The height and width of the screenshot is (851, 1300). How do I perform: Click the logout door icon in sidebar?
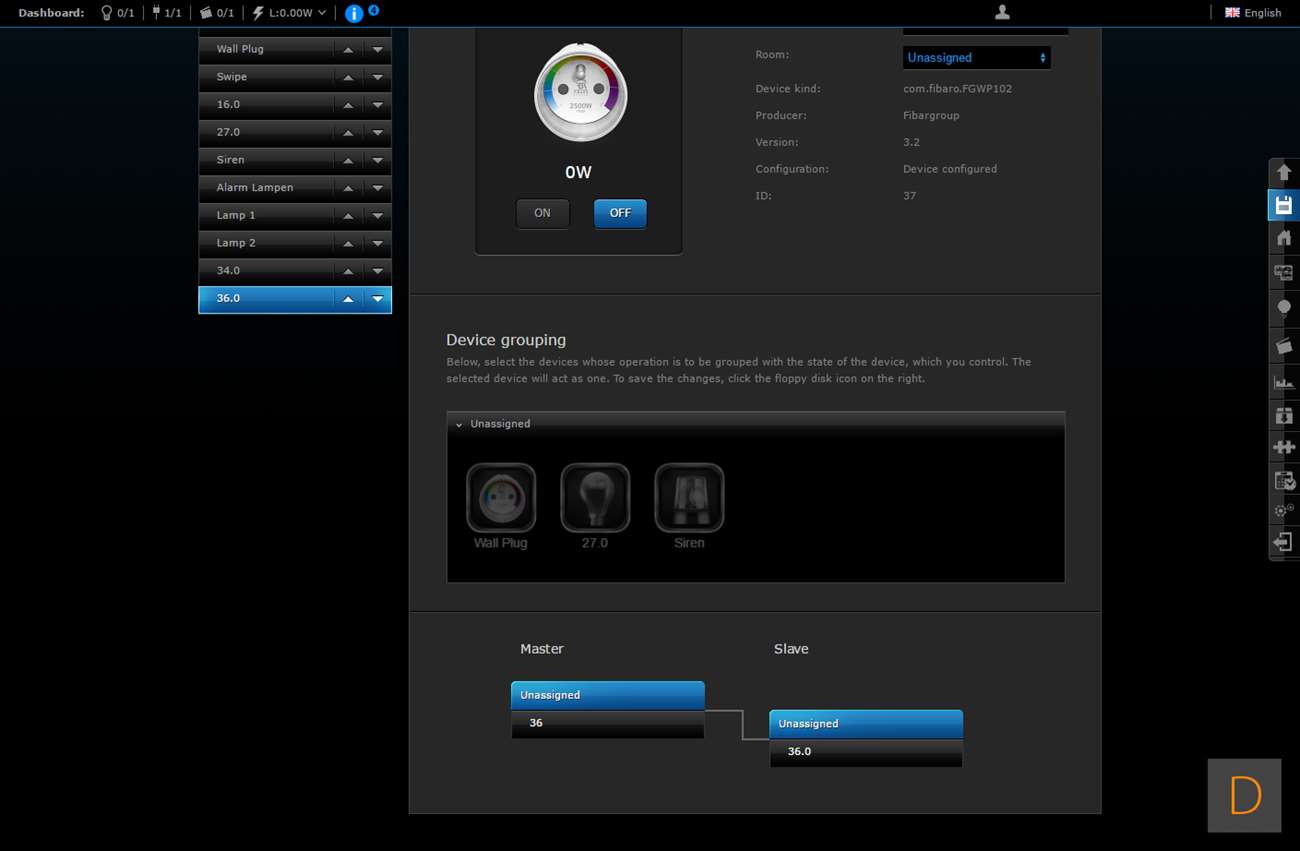[1284, 542]
